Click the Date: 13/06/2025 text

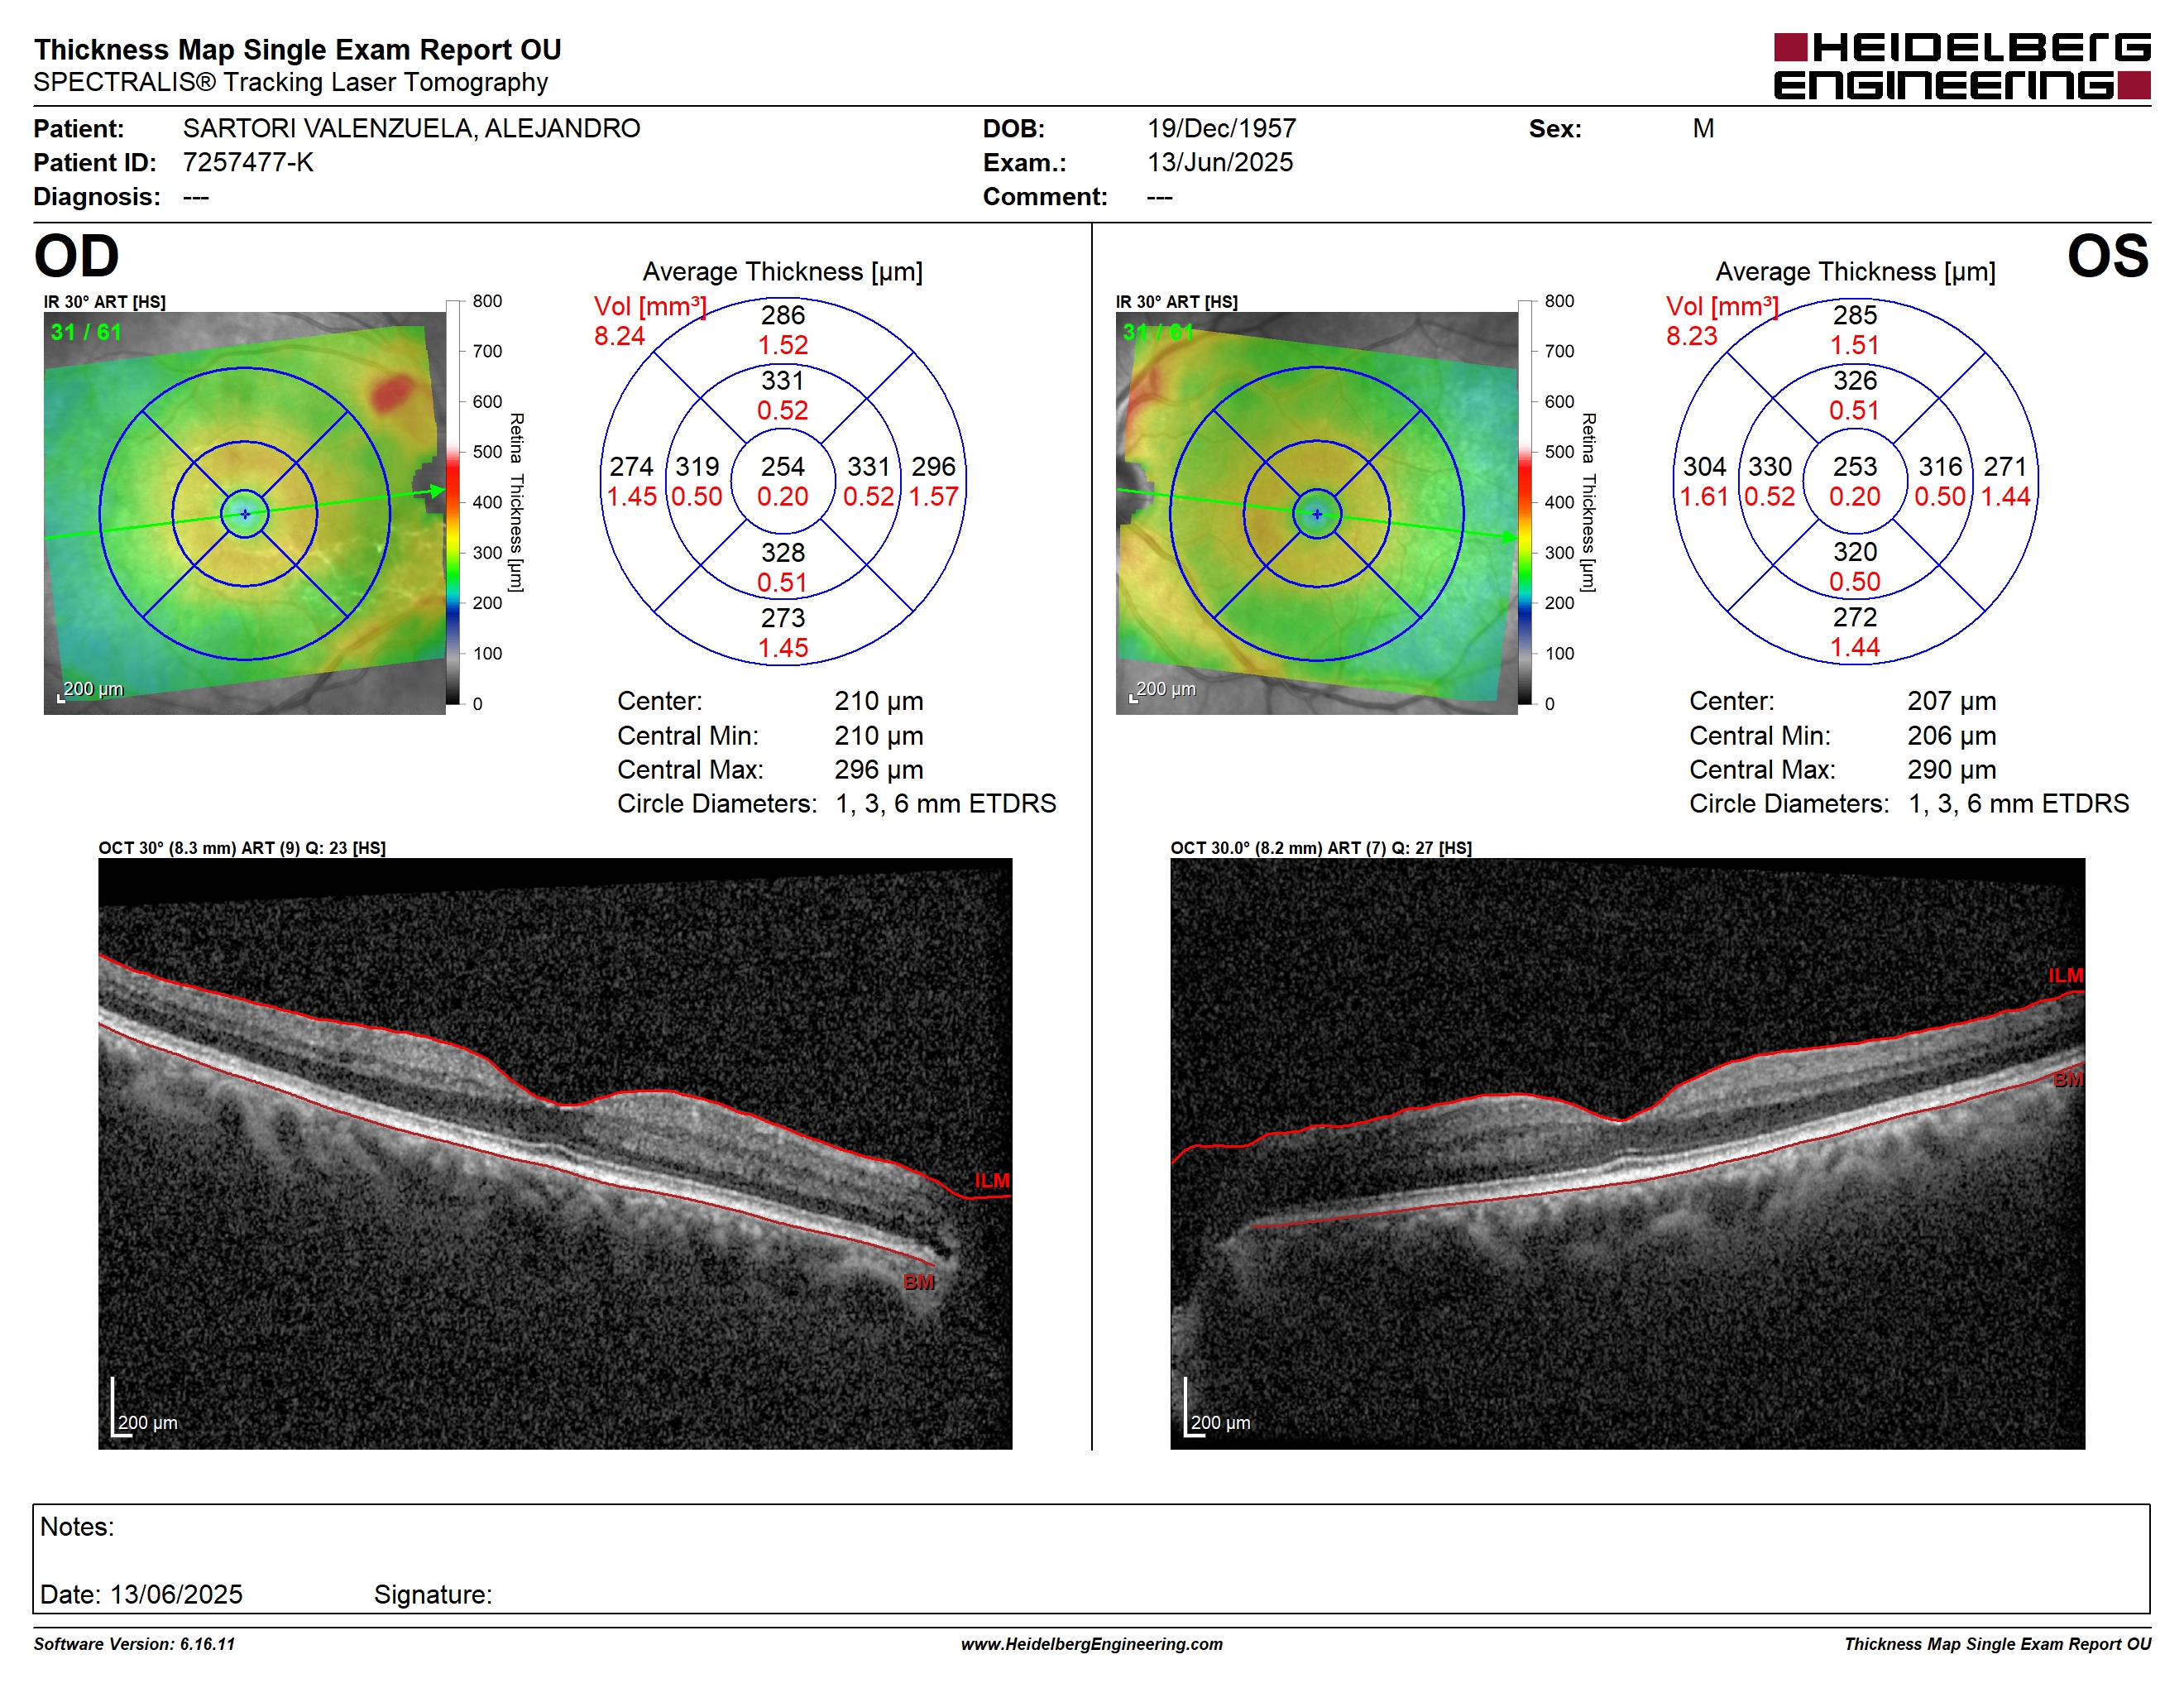click(141, 1594)
